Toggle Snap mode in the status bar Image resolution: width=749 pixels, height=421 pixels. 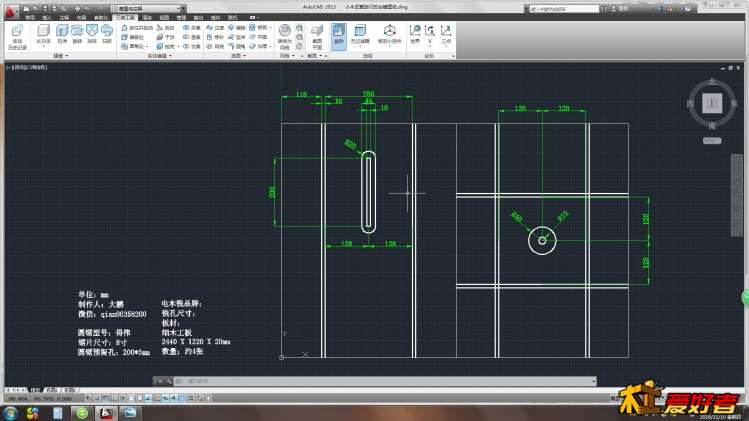tap(96, 398)
